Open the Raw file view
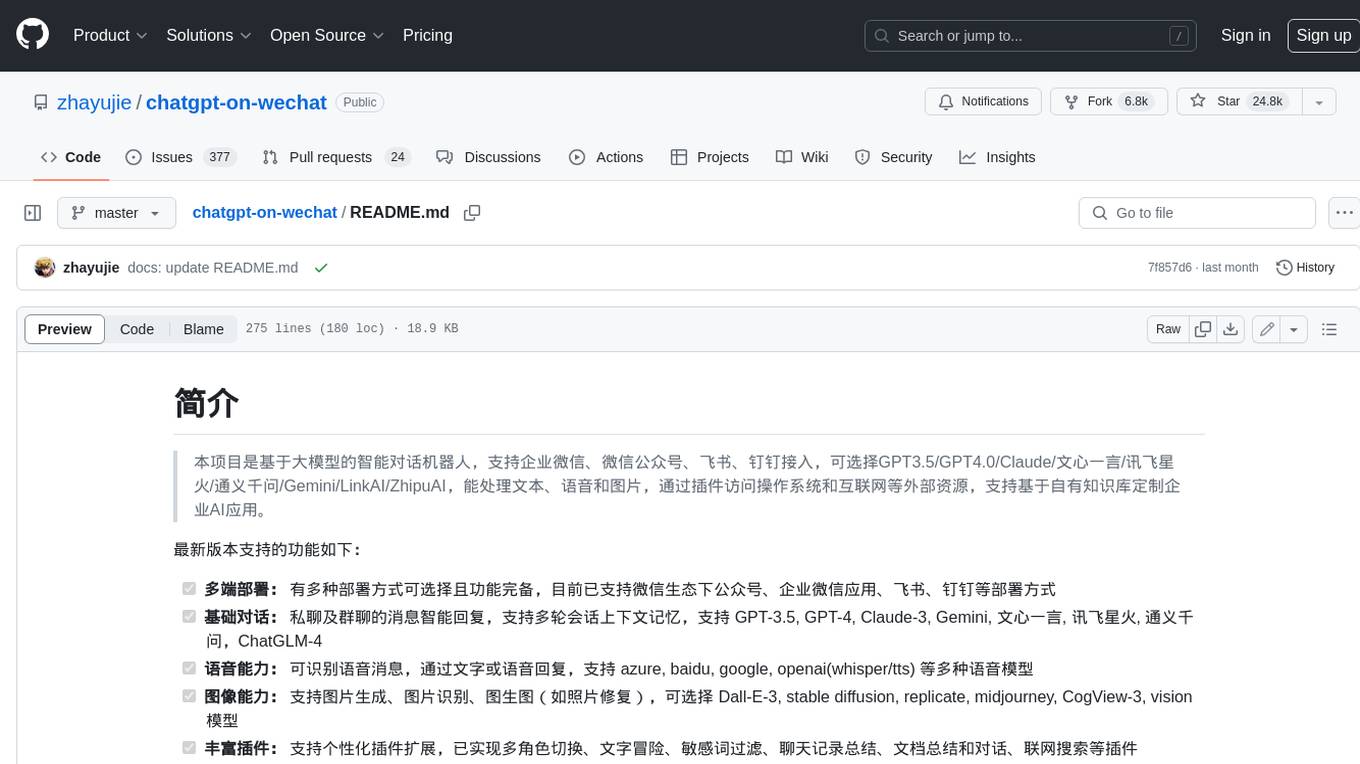The height and width of the screenshot is (764, 1360). point(1168,329)
